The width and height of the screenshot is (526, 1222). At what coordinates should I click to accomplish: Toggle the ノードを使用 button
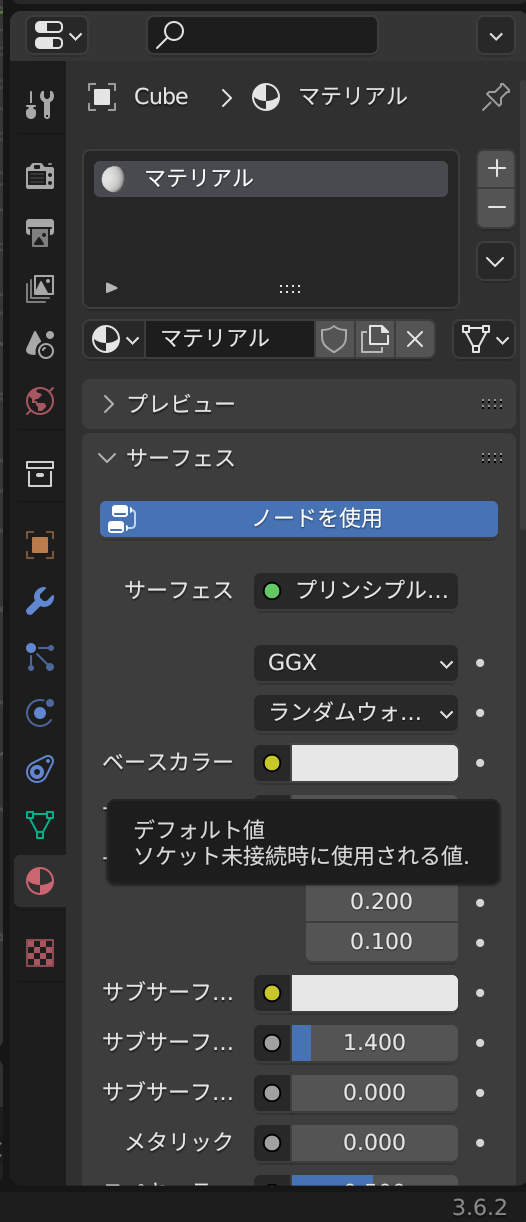299,519
